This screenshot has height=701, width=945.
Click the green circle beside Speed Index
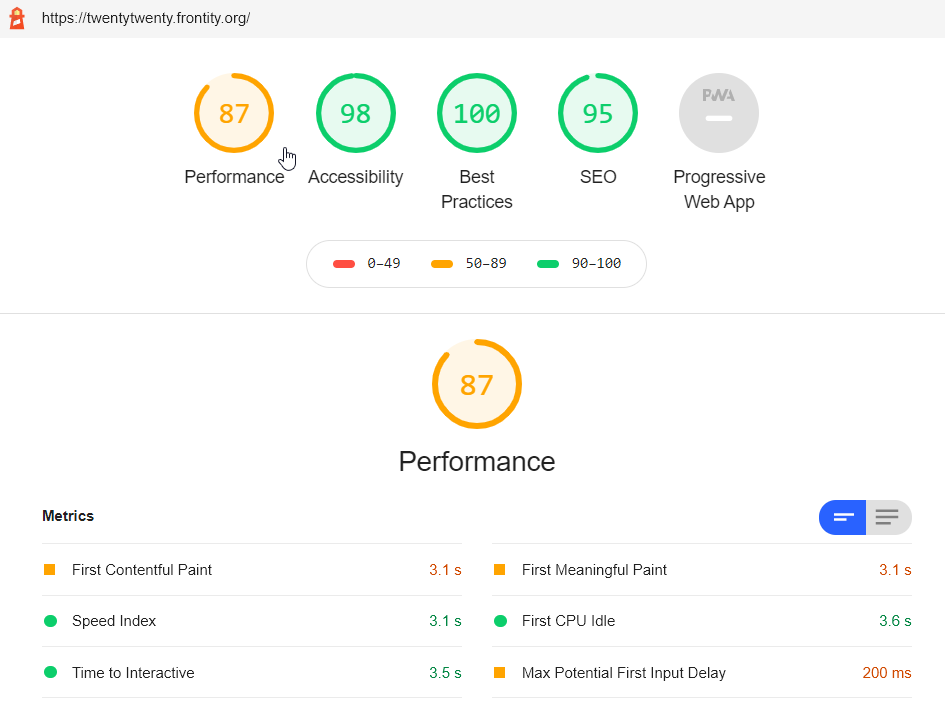[x=50, y=621]
